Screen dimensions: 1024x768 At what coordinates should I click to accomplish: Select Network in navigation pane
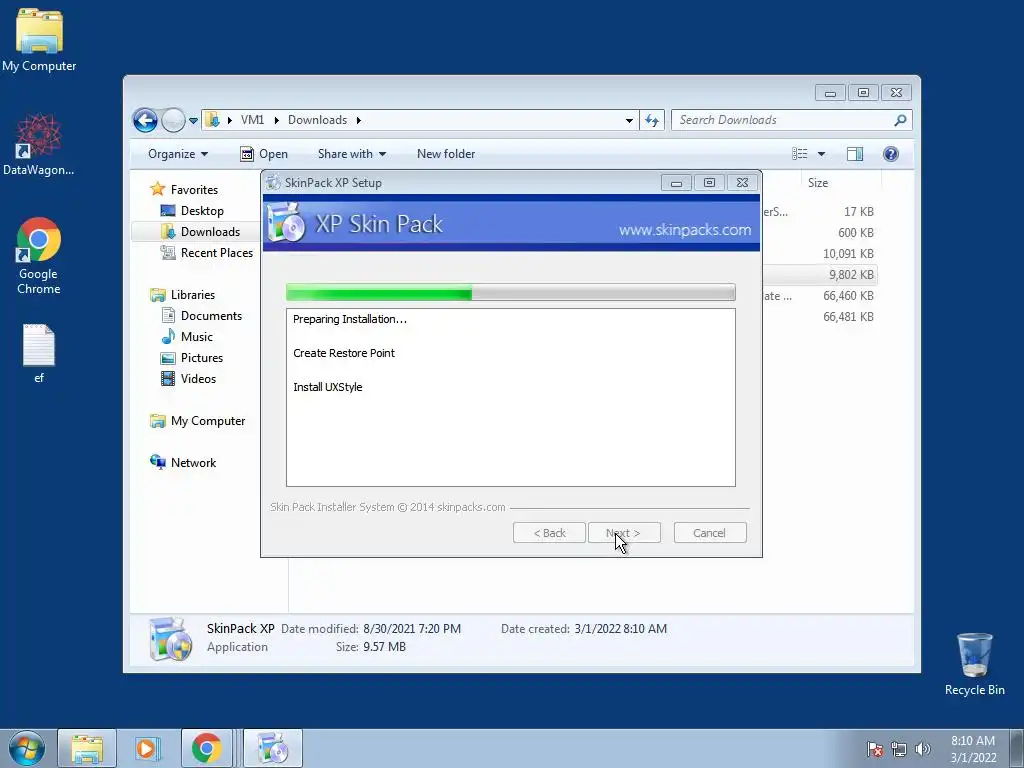(x=193, y=463)
